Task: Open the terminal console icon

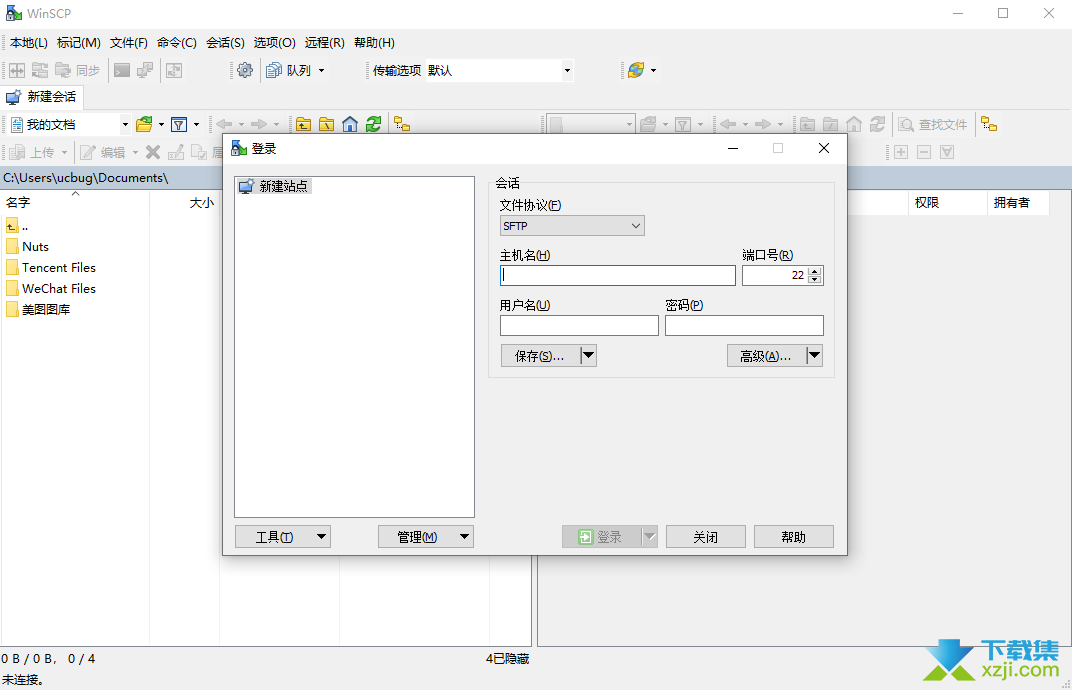Action: (x=122, y=70)
